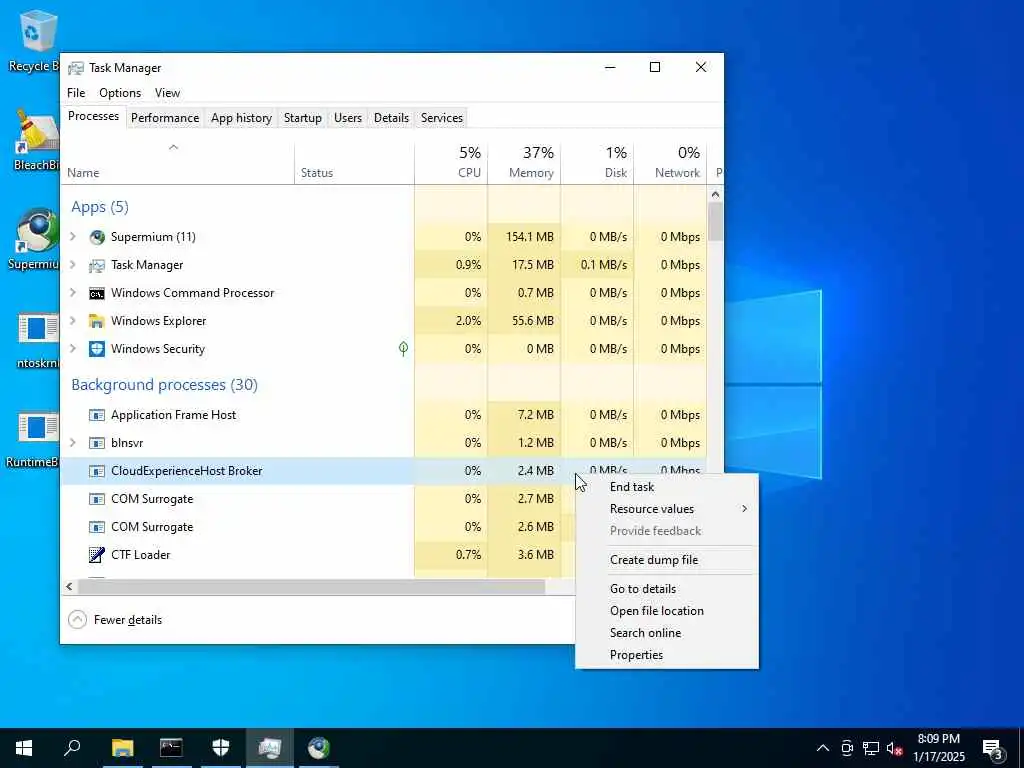Switch to the Details tab
The width and height of the screenshot is (1024, 768).
coord(391,118)
